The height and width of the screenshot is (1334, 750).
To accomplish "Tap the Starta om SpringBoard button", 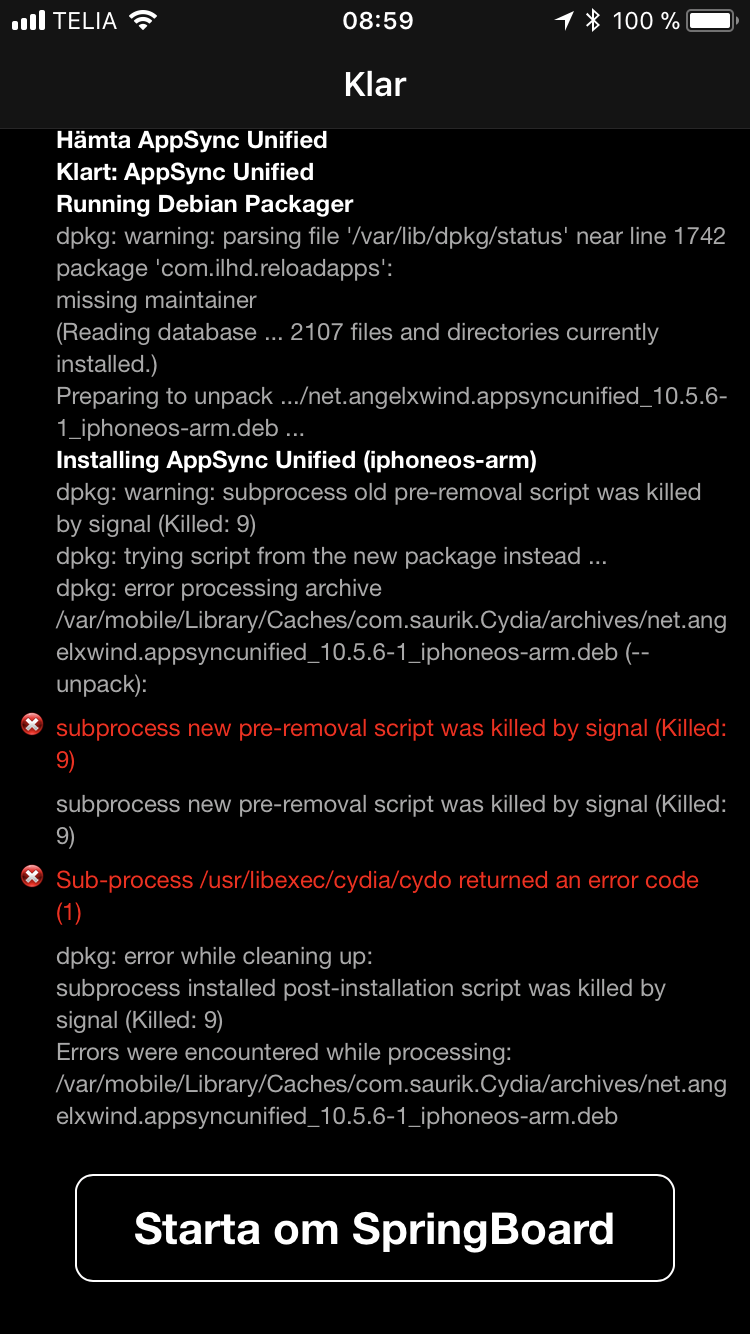I will pos(375,1228).
